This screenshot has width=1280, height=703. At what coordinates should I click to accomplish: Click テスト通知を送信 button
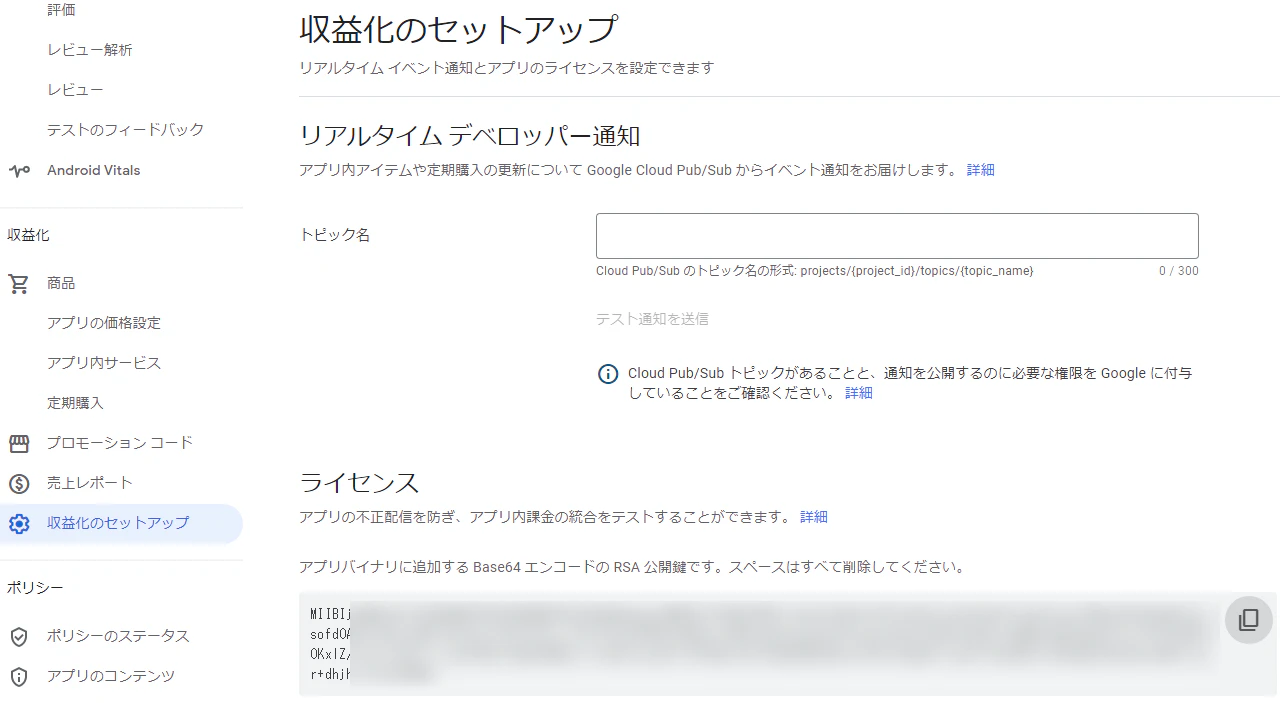[x=652, y=319]
